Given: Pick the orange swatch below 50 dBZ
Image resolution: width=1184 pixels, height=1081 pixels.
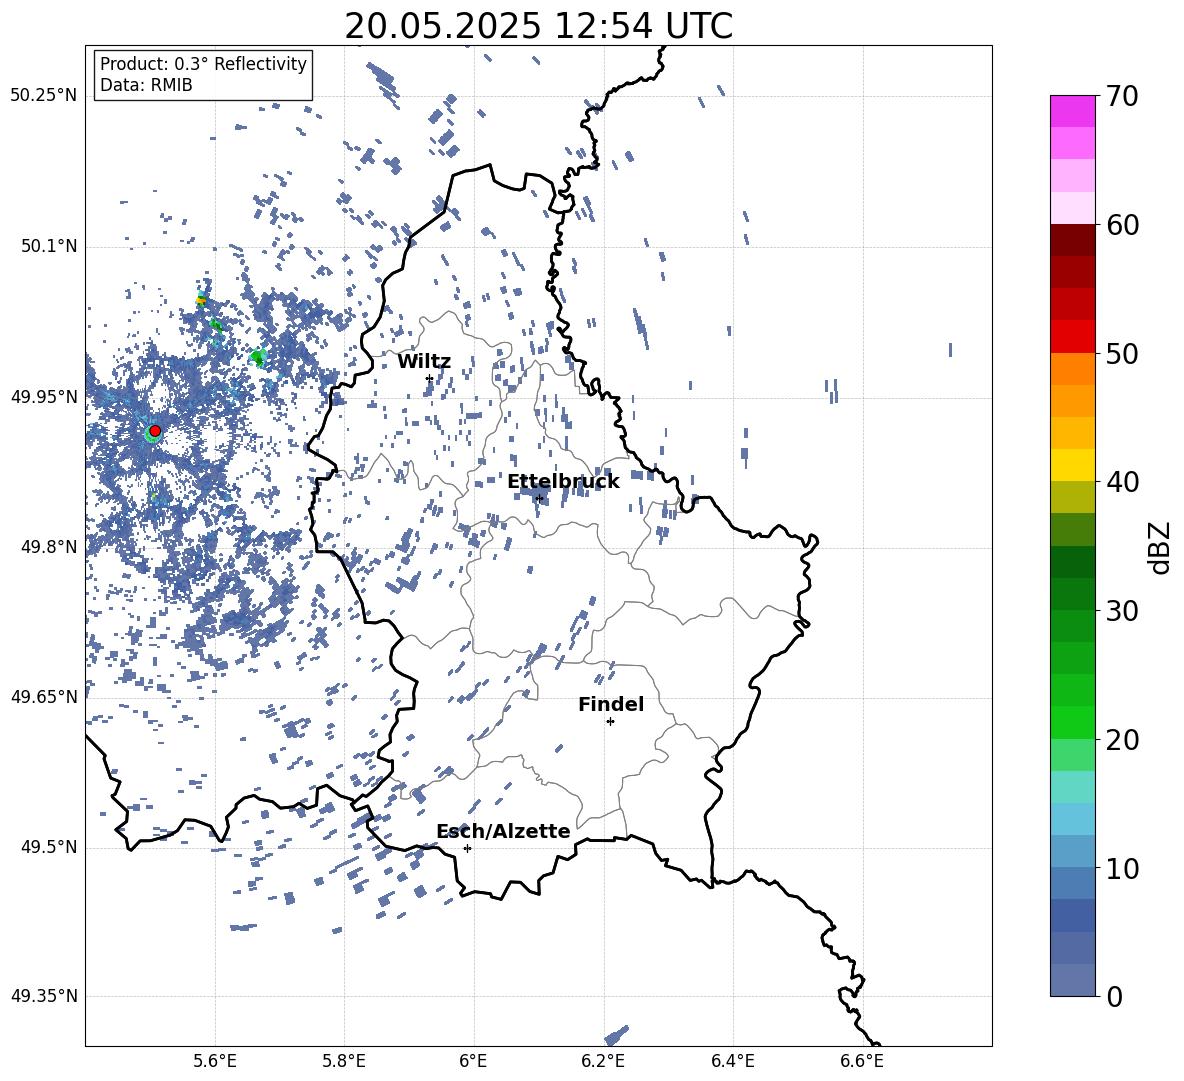Looking at the screenshot, I should click(x=1073, y=368).
